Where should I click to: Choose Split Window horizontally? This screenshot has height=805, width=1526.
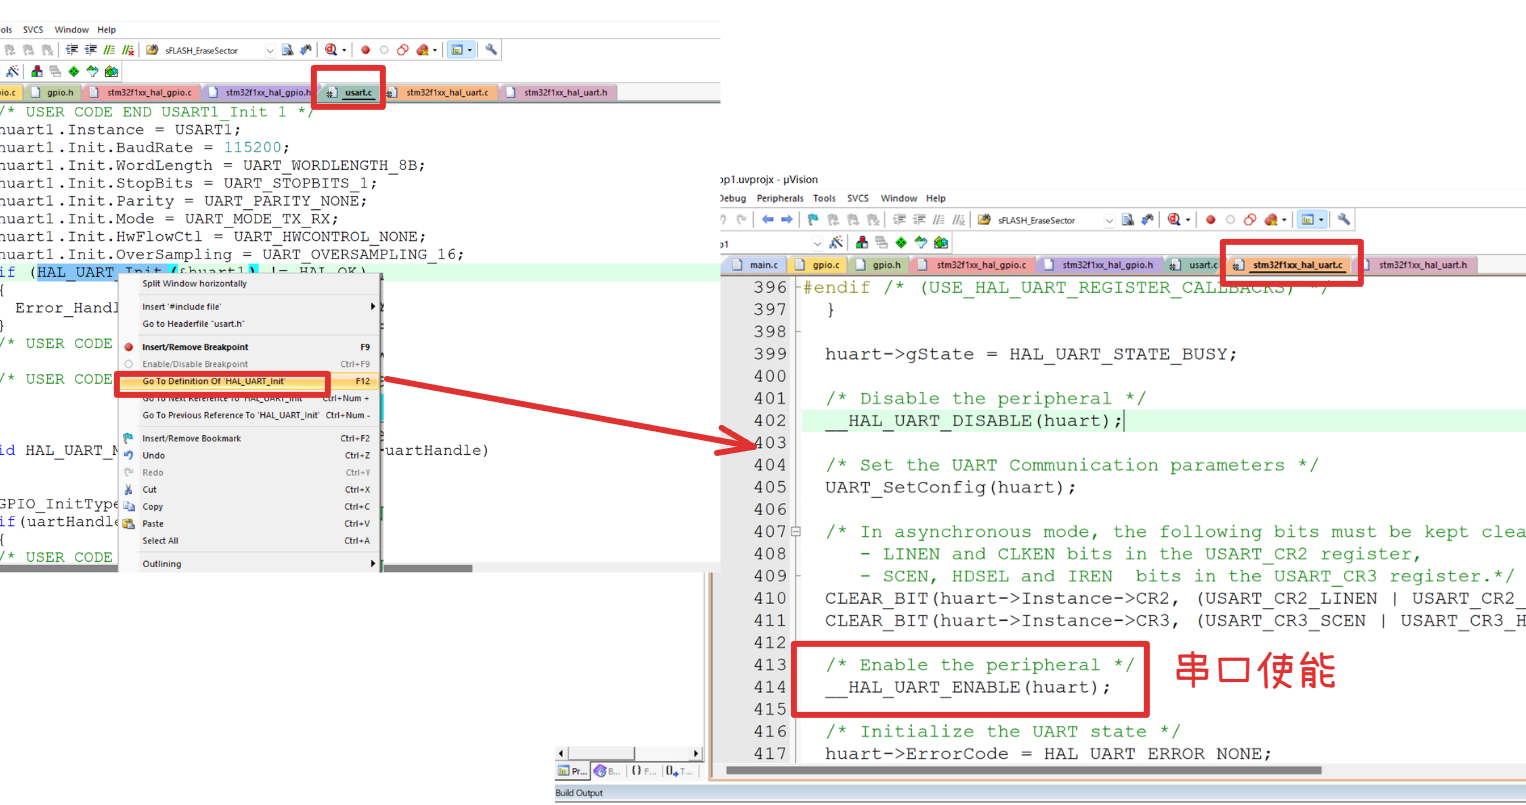click(248, 284)
